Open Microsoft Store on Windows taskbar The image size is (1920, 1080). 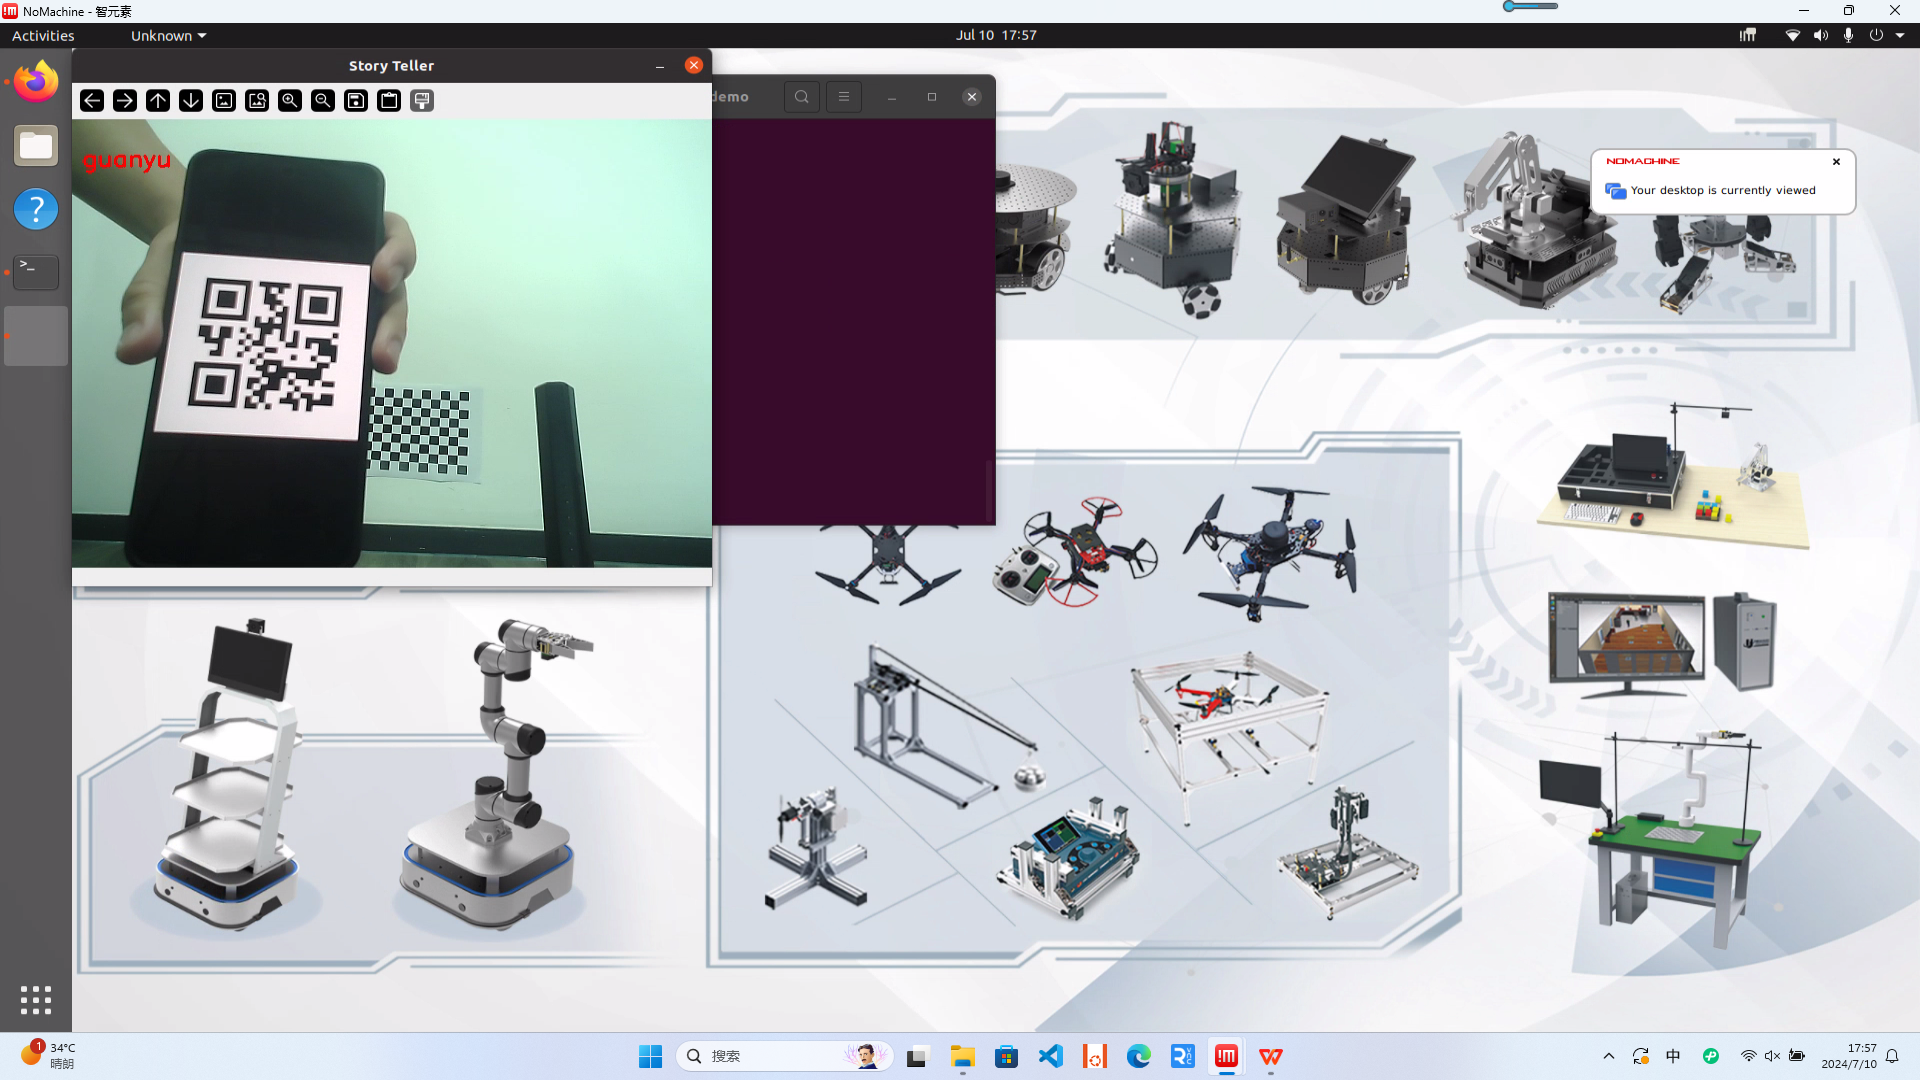1007,1056
